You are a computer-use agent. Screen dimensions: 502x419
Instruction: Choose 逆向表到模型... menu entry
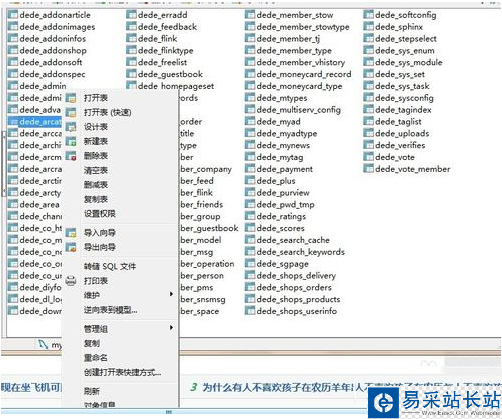tap(111, 310)
